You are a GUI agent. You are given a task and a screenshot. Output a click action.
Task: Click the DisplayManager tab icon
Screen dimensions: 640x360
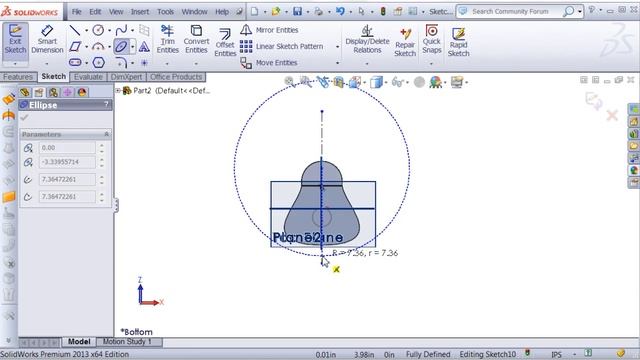[82, 92]
